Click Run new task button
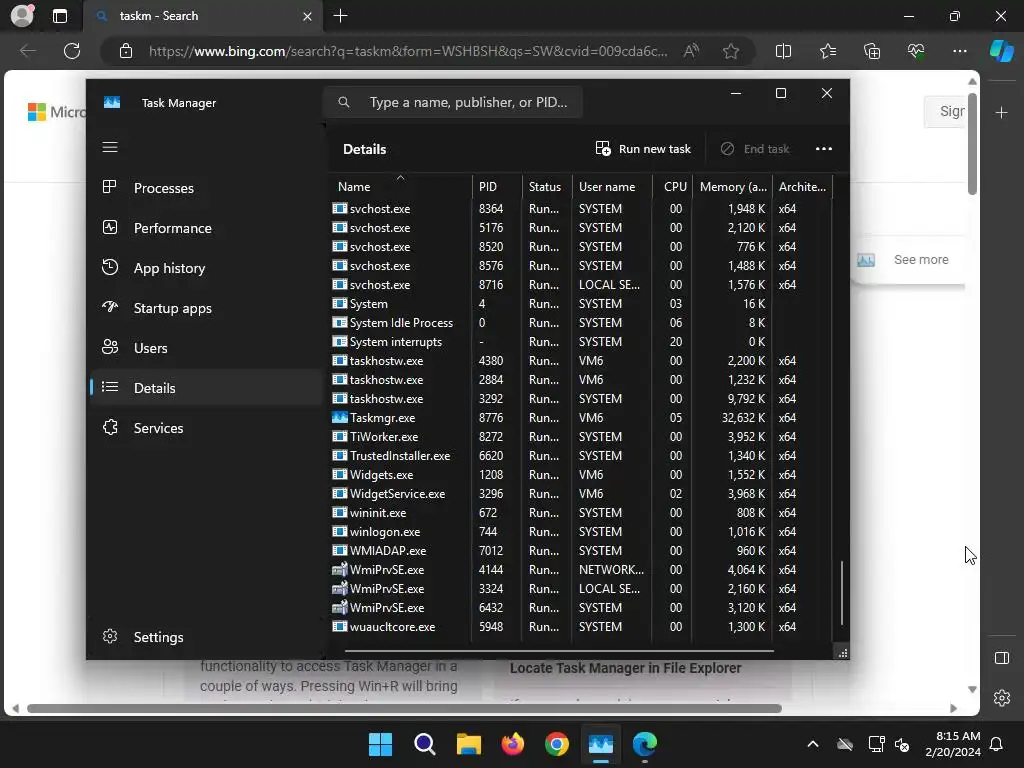Image resolution: width=1024 pixels, height=768 pixels. [x=643, y=149]
